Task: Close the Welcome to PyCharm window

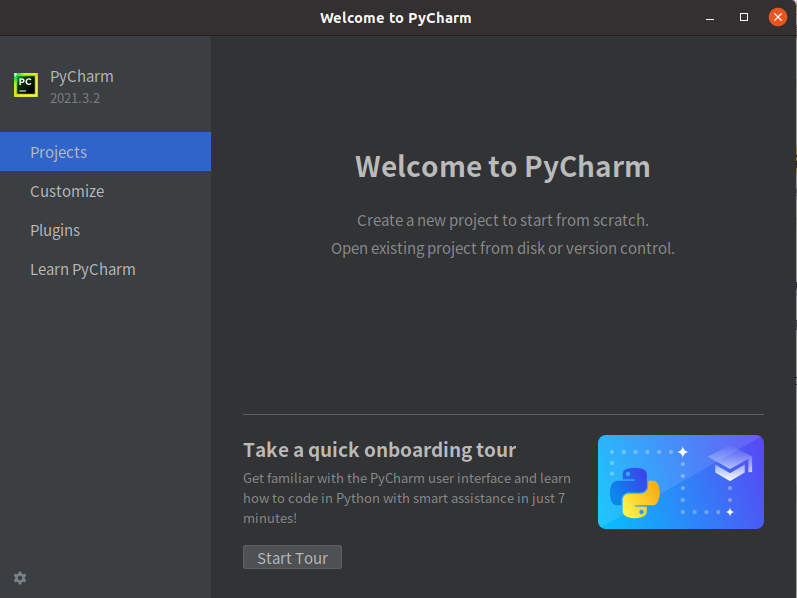Action: [778, 17]
